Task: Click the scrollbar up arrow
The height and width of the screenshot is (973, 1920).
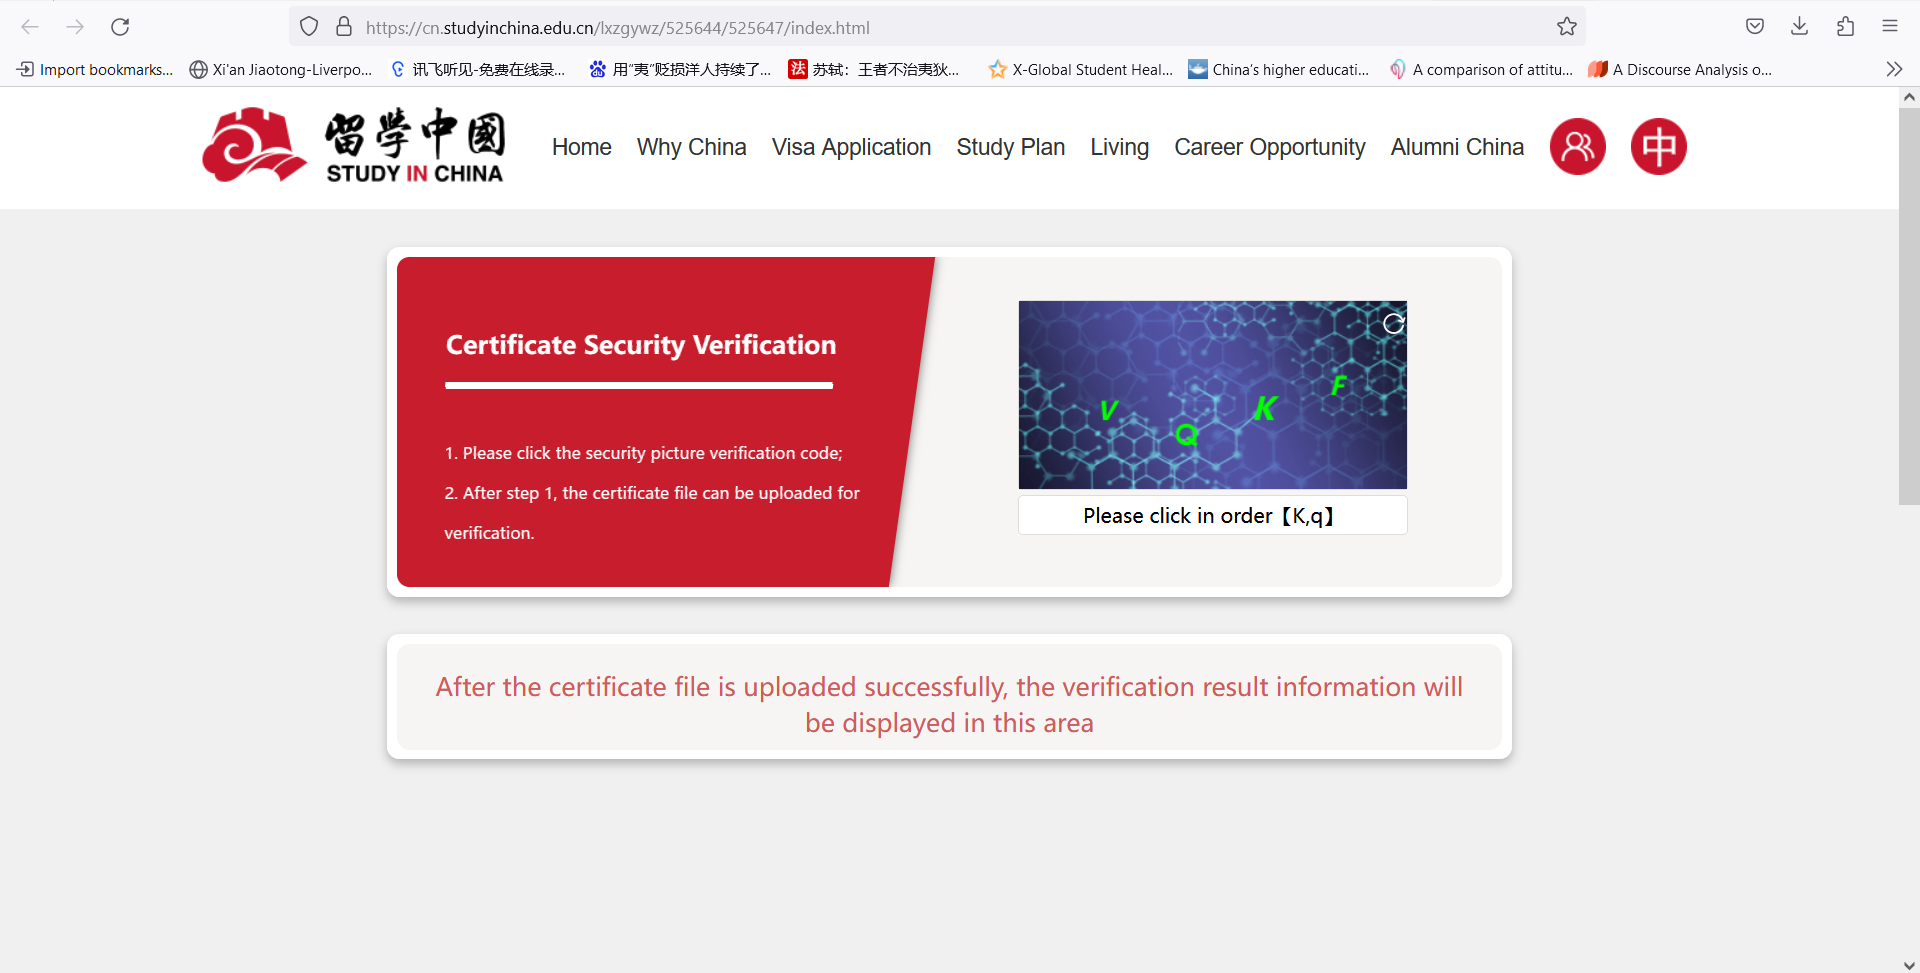Action: pos(1909,97)
